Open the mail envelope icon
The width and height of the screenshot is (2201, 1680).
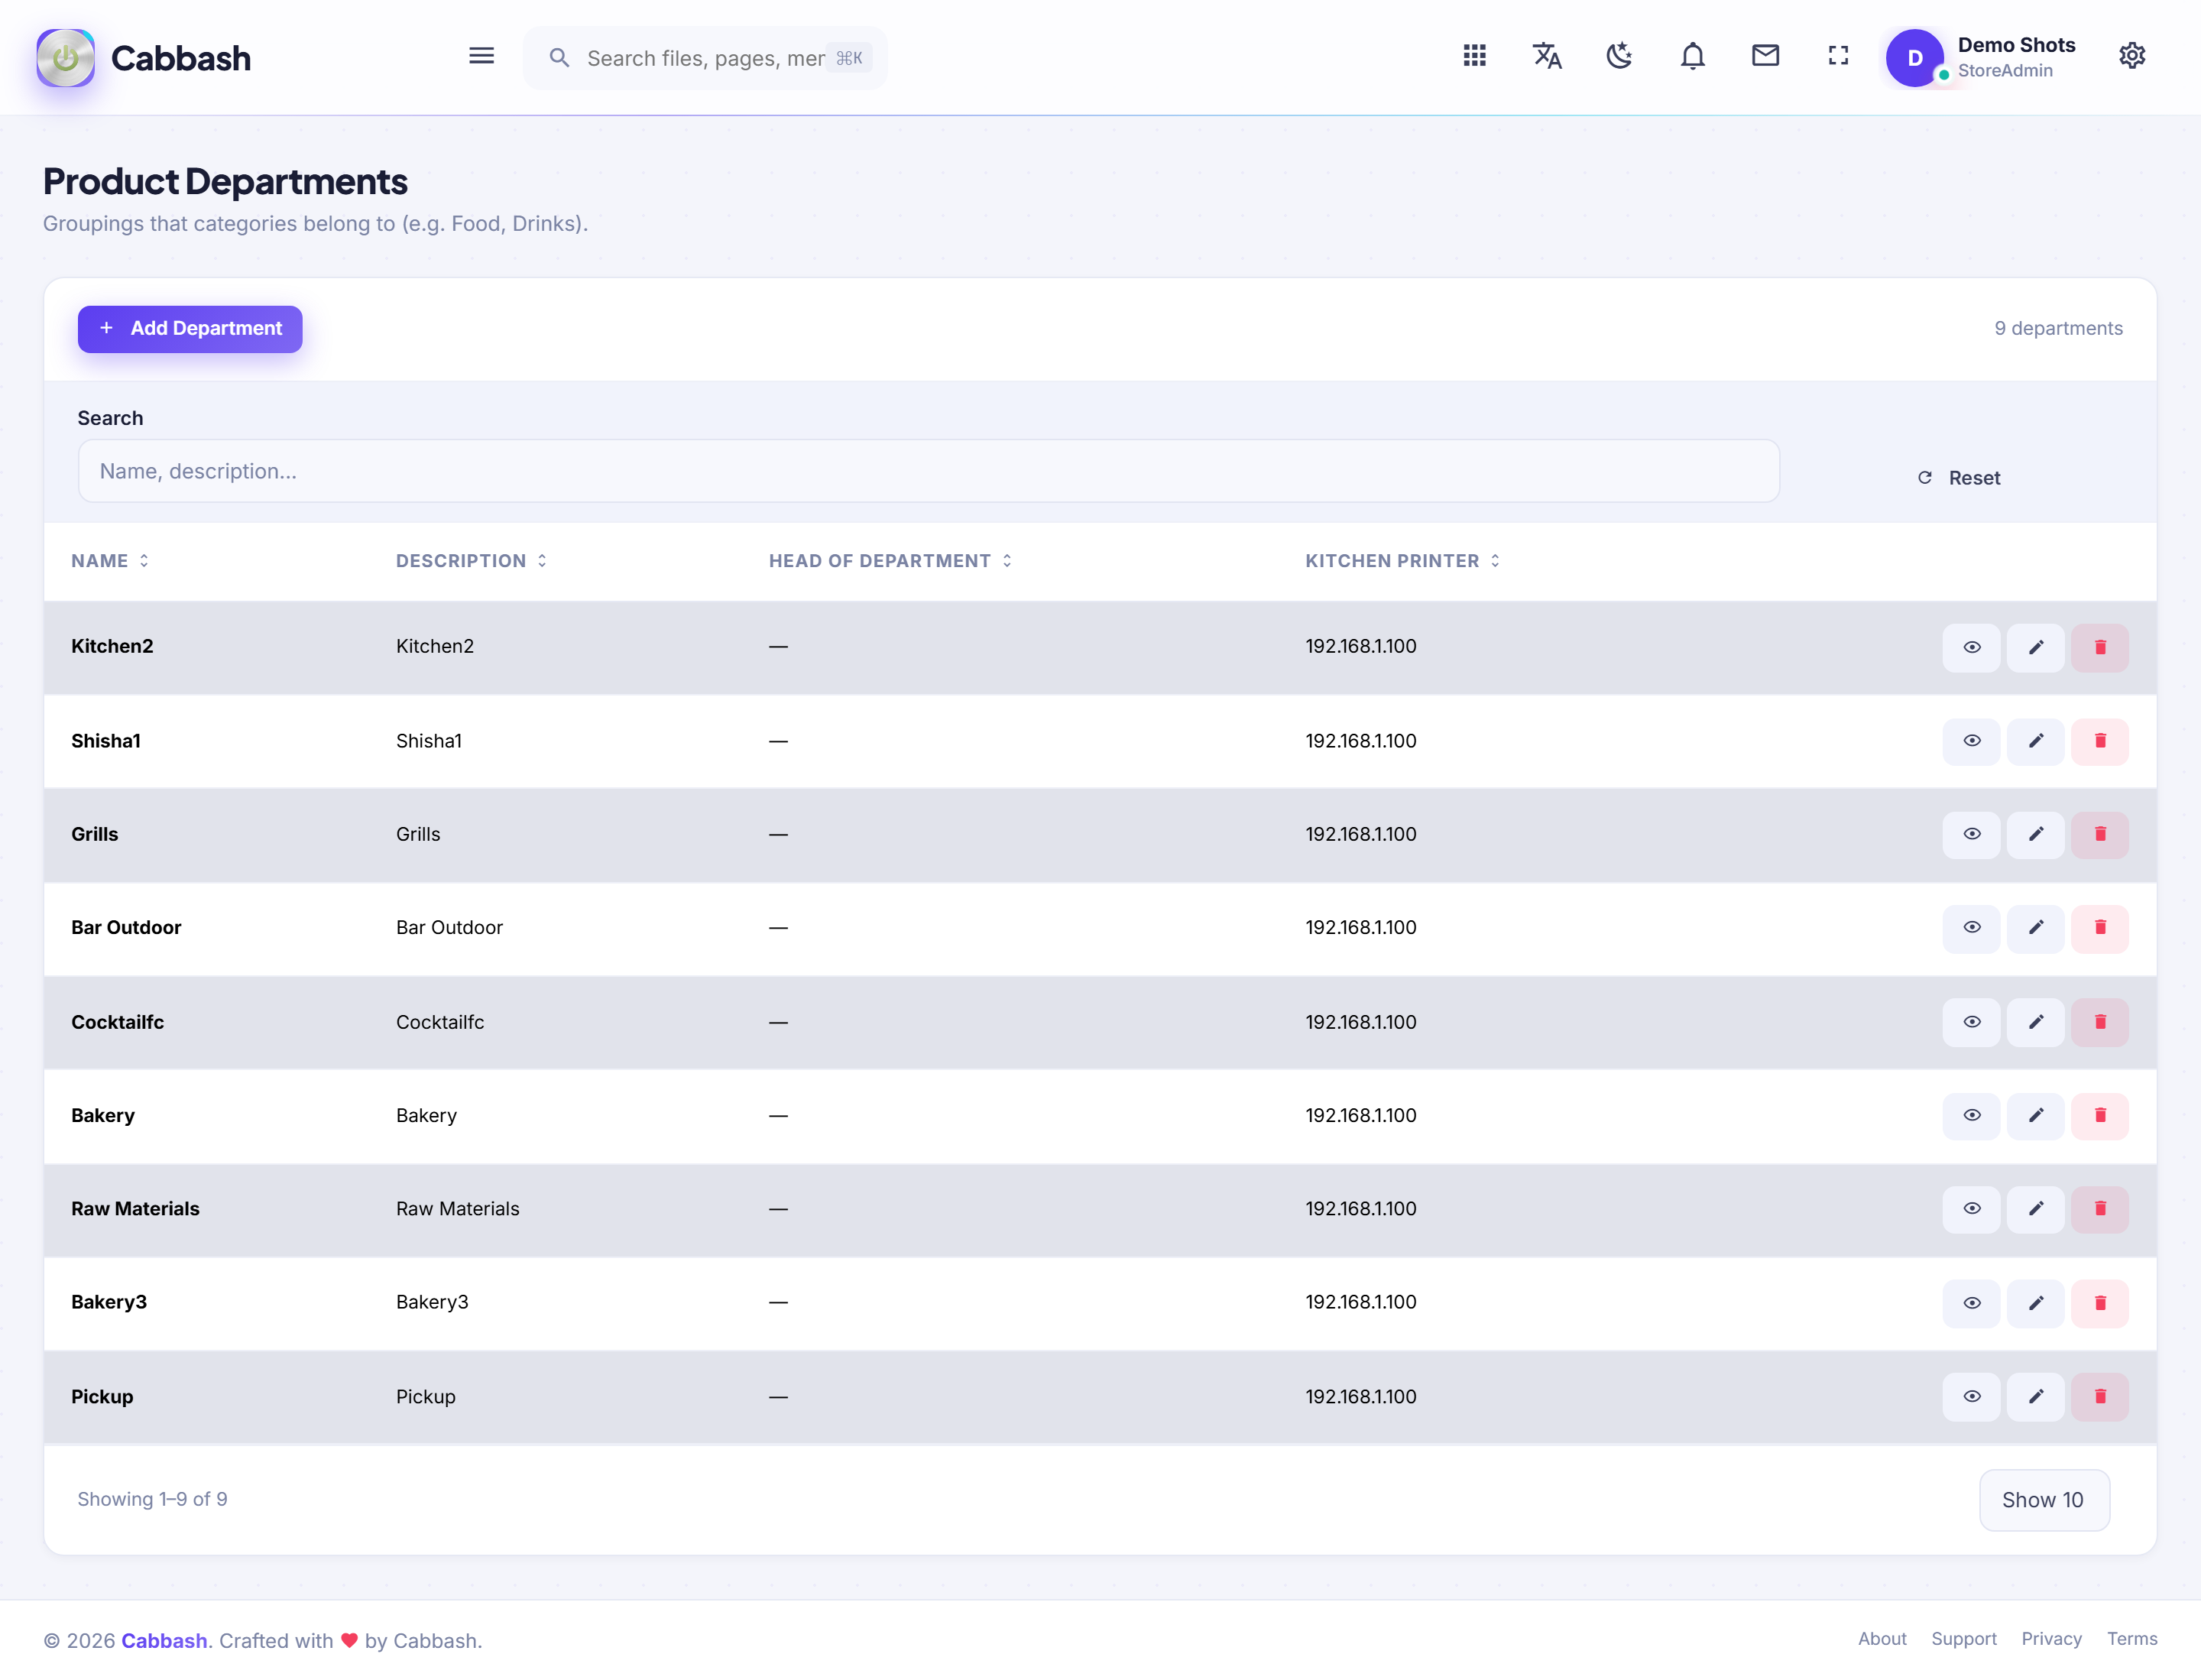[1765, 56]
